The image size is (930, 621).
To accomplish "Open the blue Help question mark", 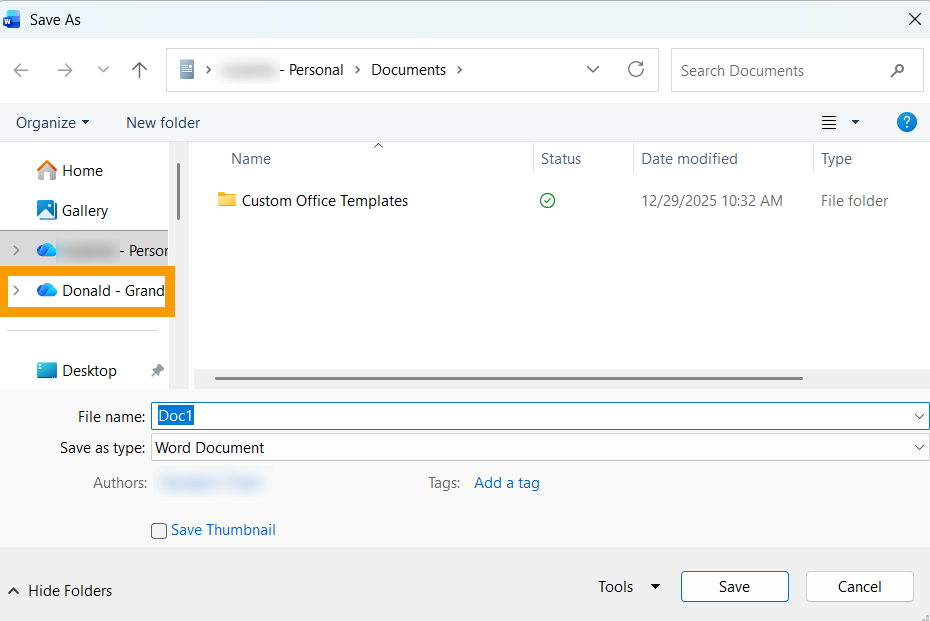I will pos(906,122).
